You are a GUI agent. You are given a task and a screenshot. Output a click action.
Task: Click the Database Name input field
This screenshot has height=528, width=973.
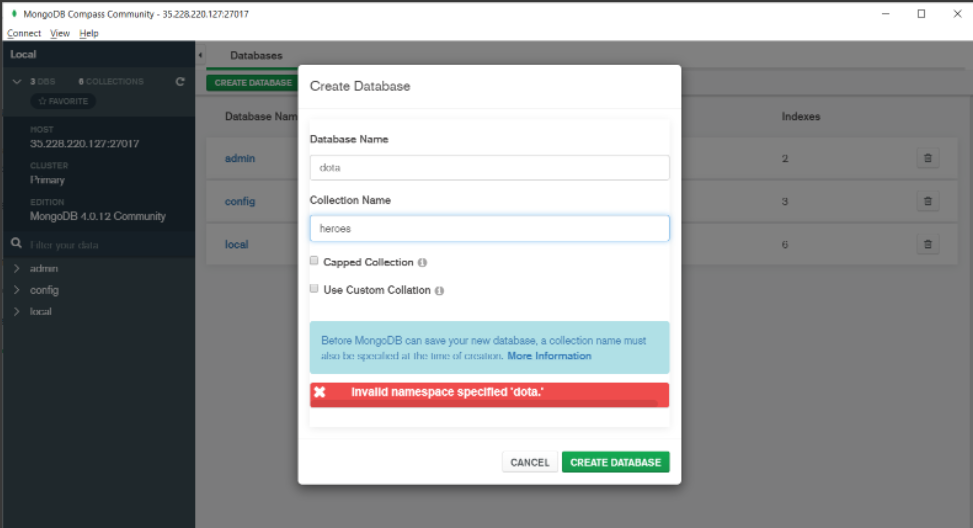pyautogui.click(x=490, y=168)
